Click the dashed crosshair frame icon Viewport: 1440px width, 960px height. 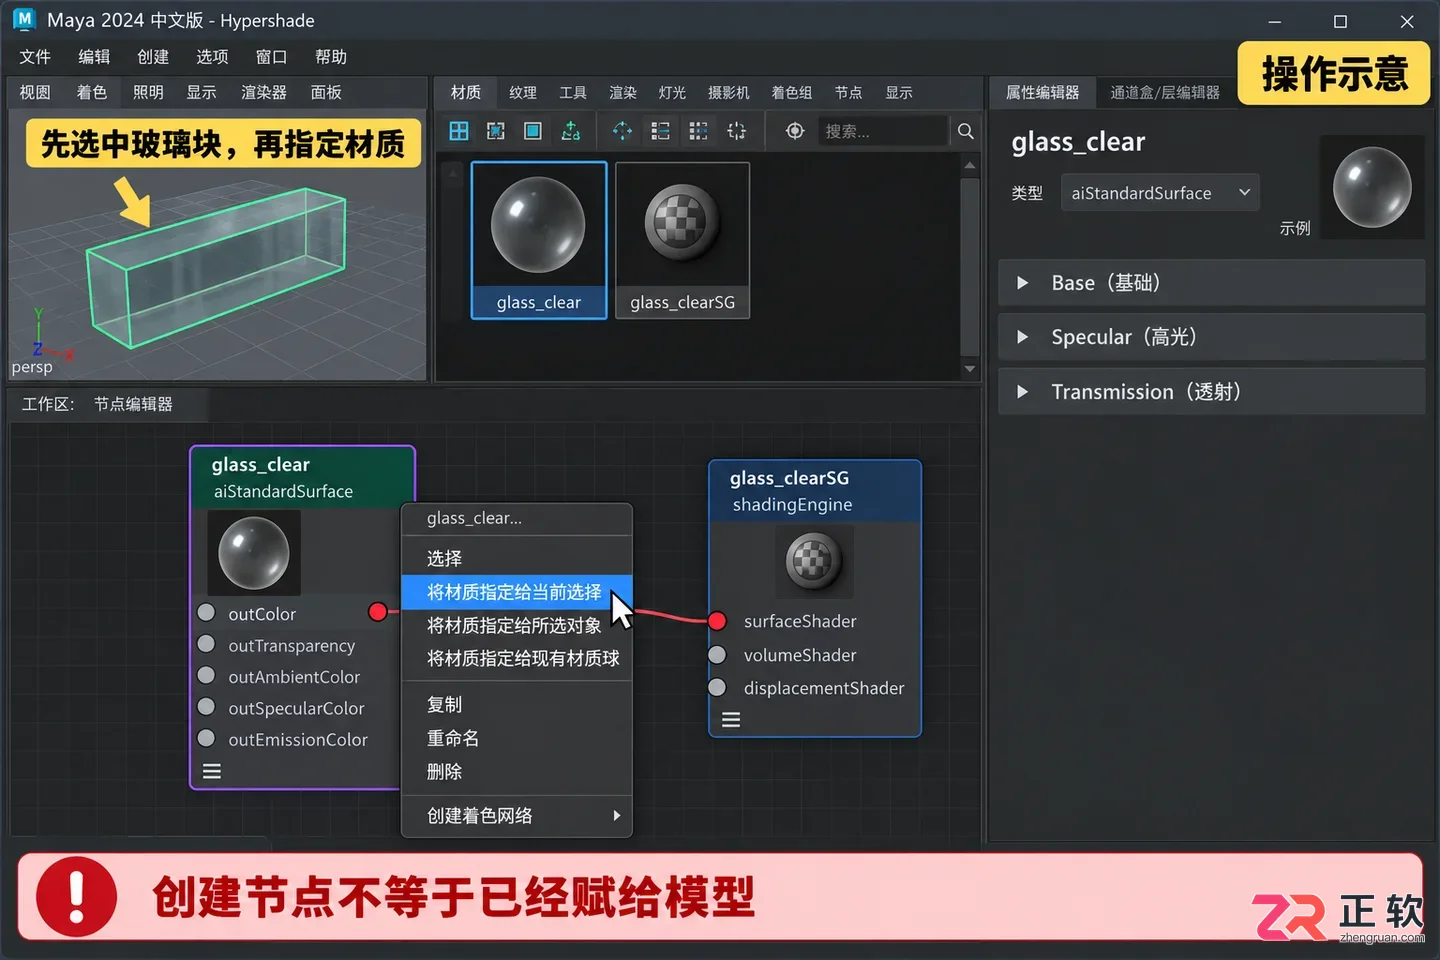coord(737,131)
